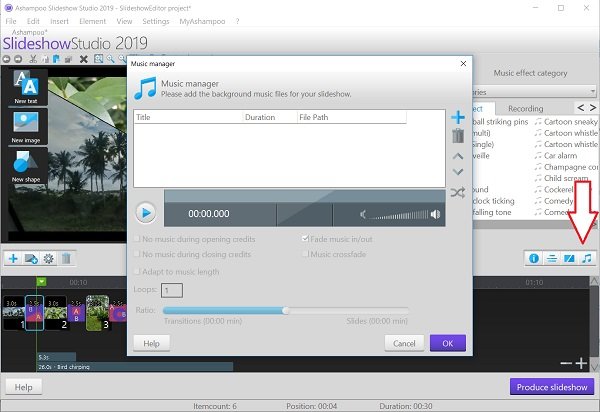The height and width of the screenshot is (412, 600).
Task: Click the Help button in main window
Action: tap(23, 387)
